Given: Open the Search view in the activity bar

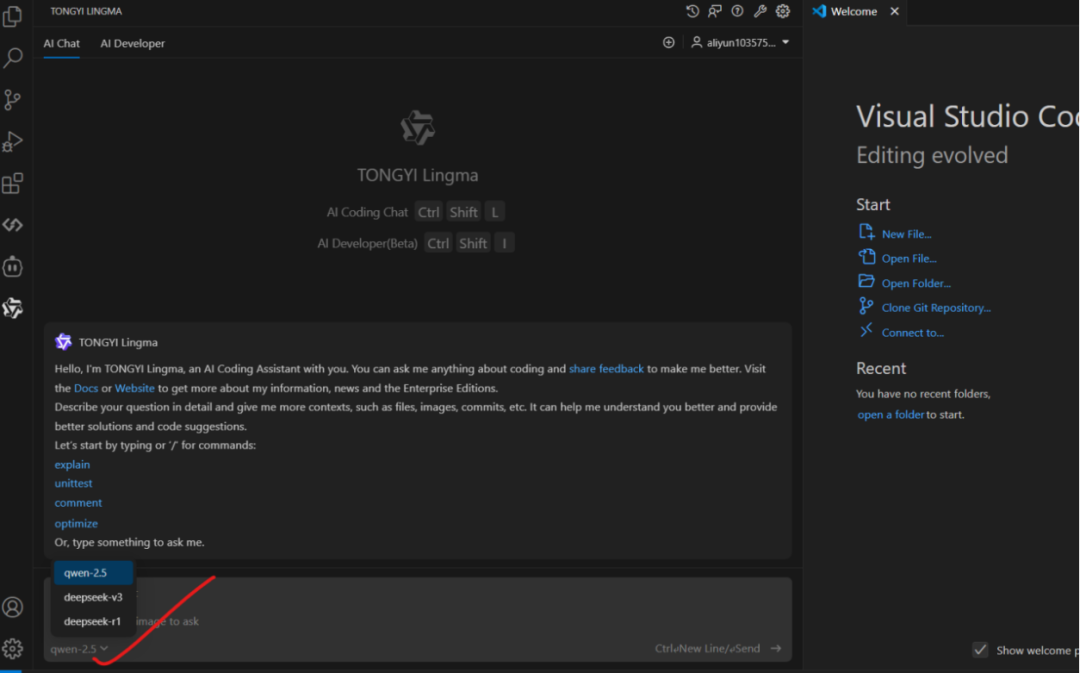Looking at the screenshot, I should tap(12, 58).
